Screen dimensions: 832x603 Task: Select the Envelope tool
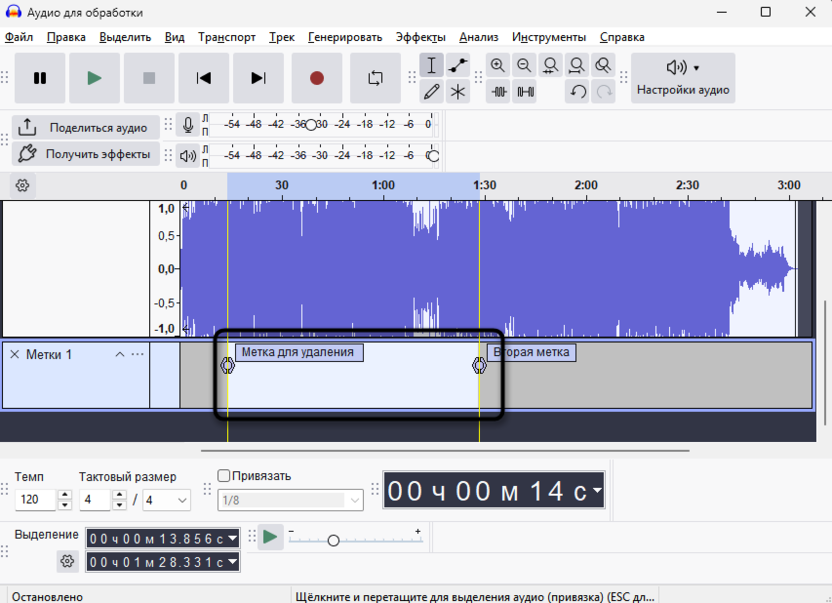click(x=458, y=66)
